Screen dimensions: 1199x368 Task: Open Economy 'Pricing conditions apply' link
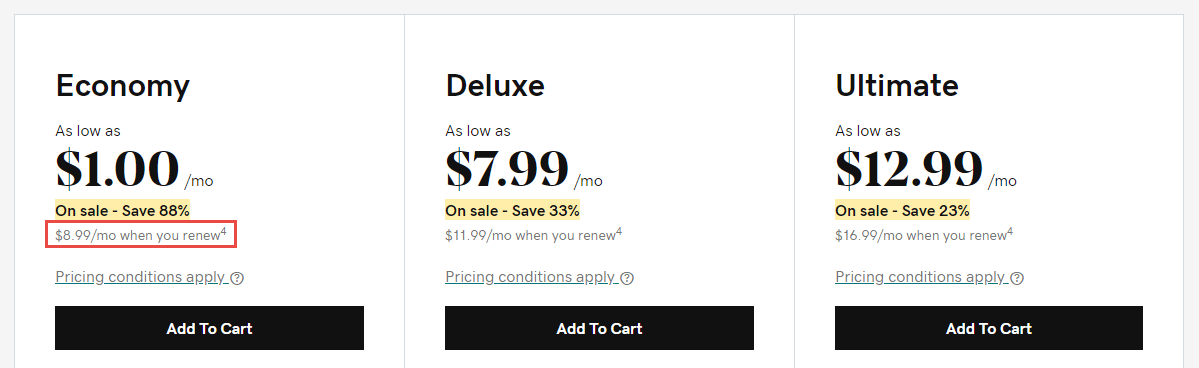point(141,277)
